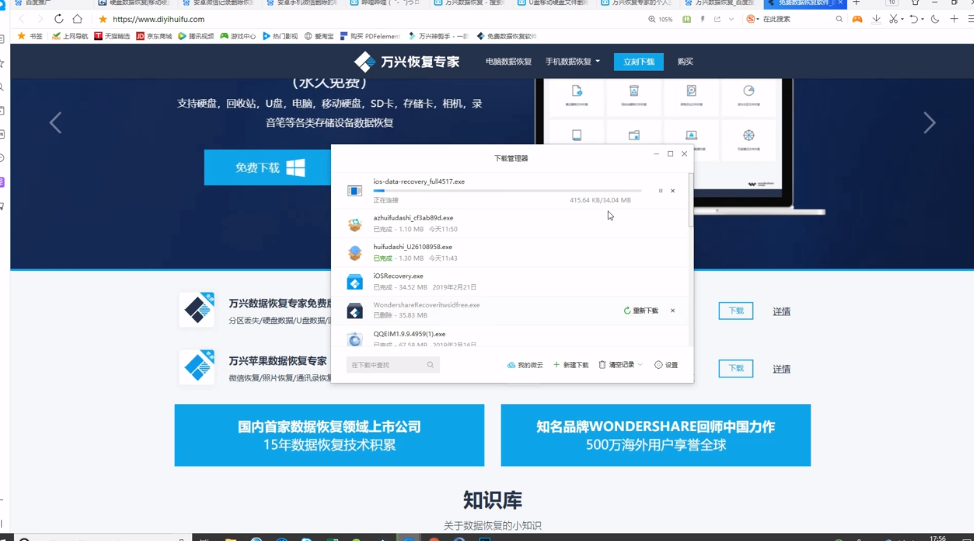Click the URL www.diyihuifu.com address field

point(158,19)
